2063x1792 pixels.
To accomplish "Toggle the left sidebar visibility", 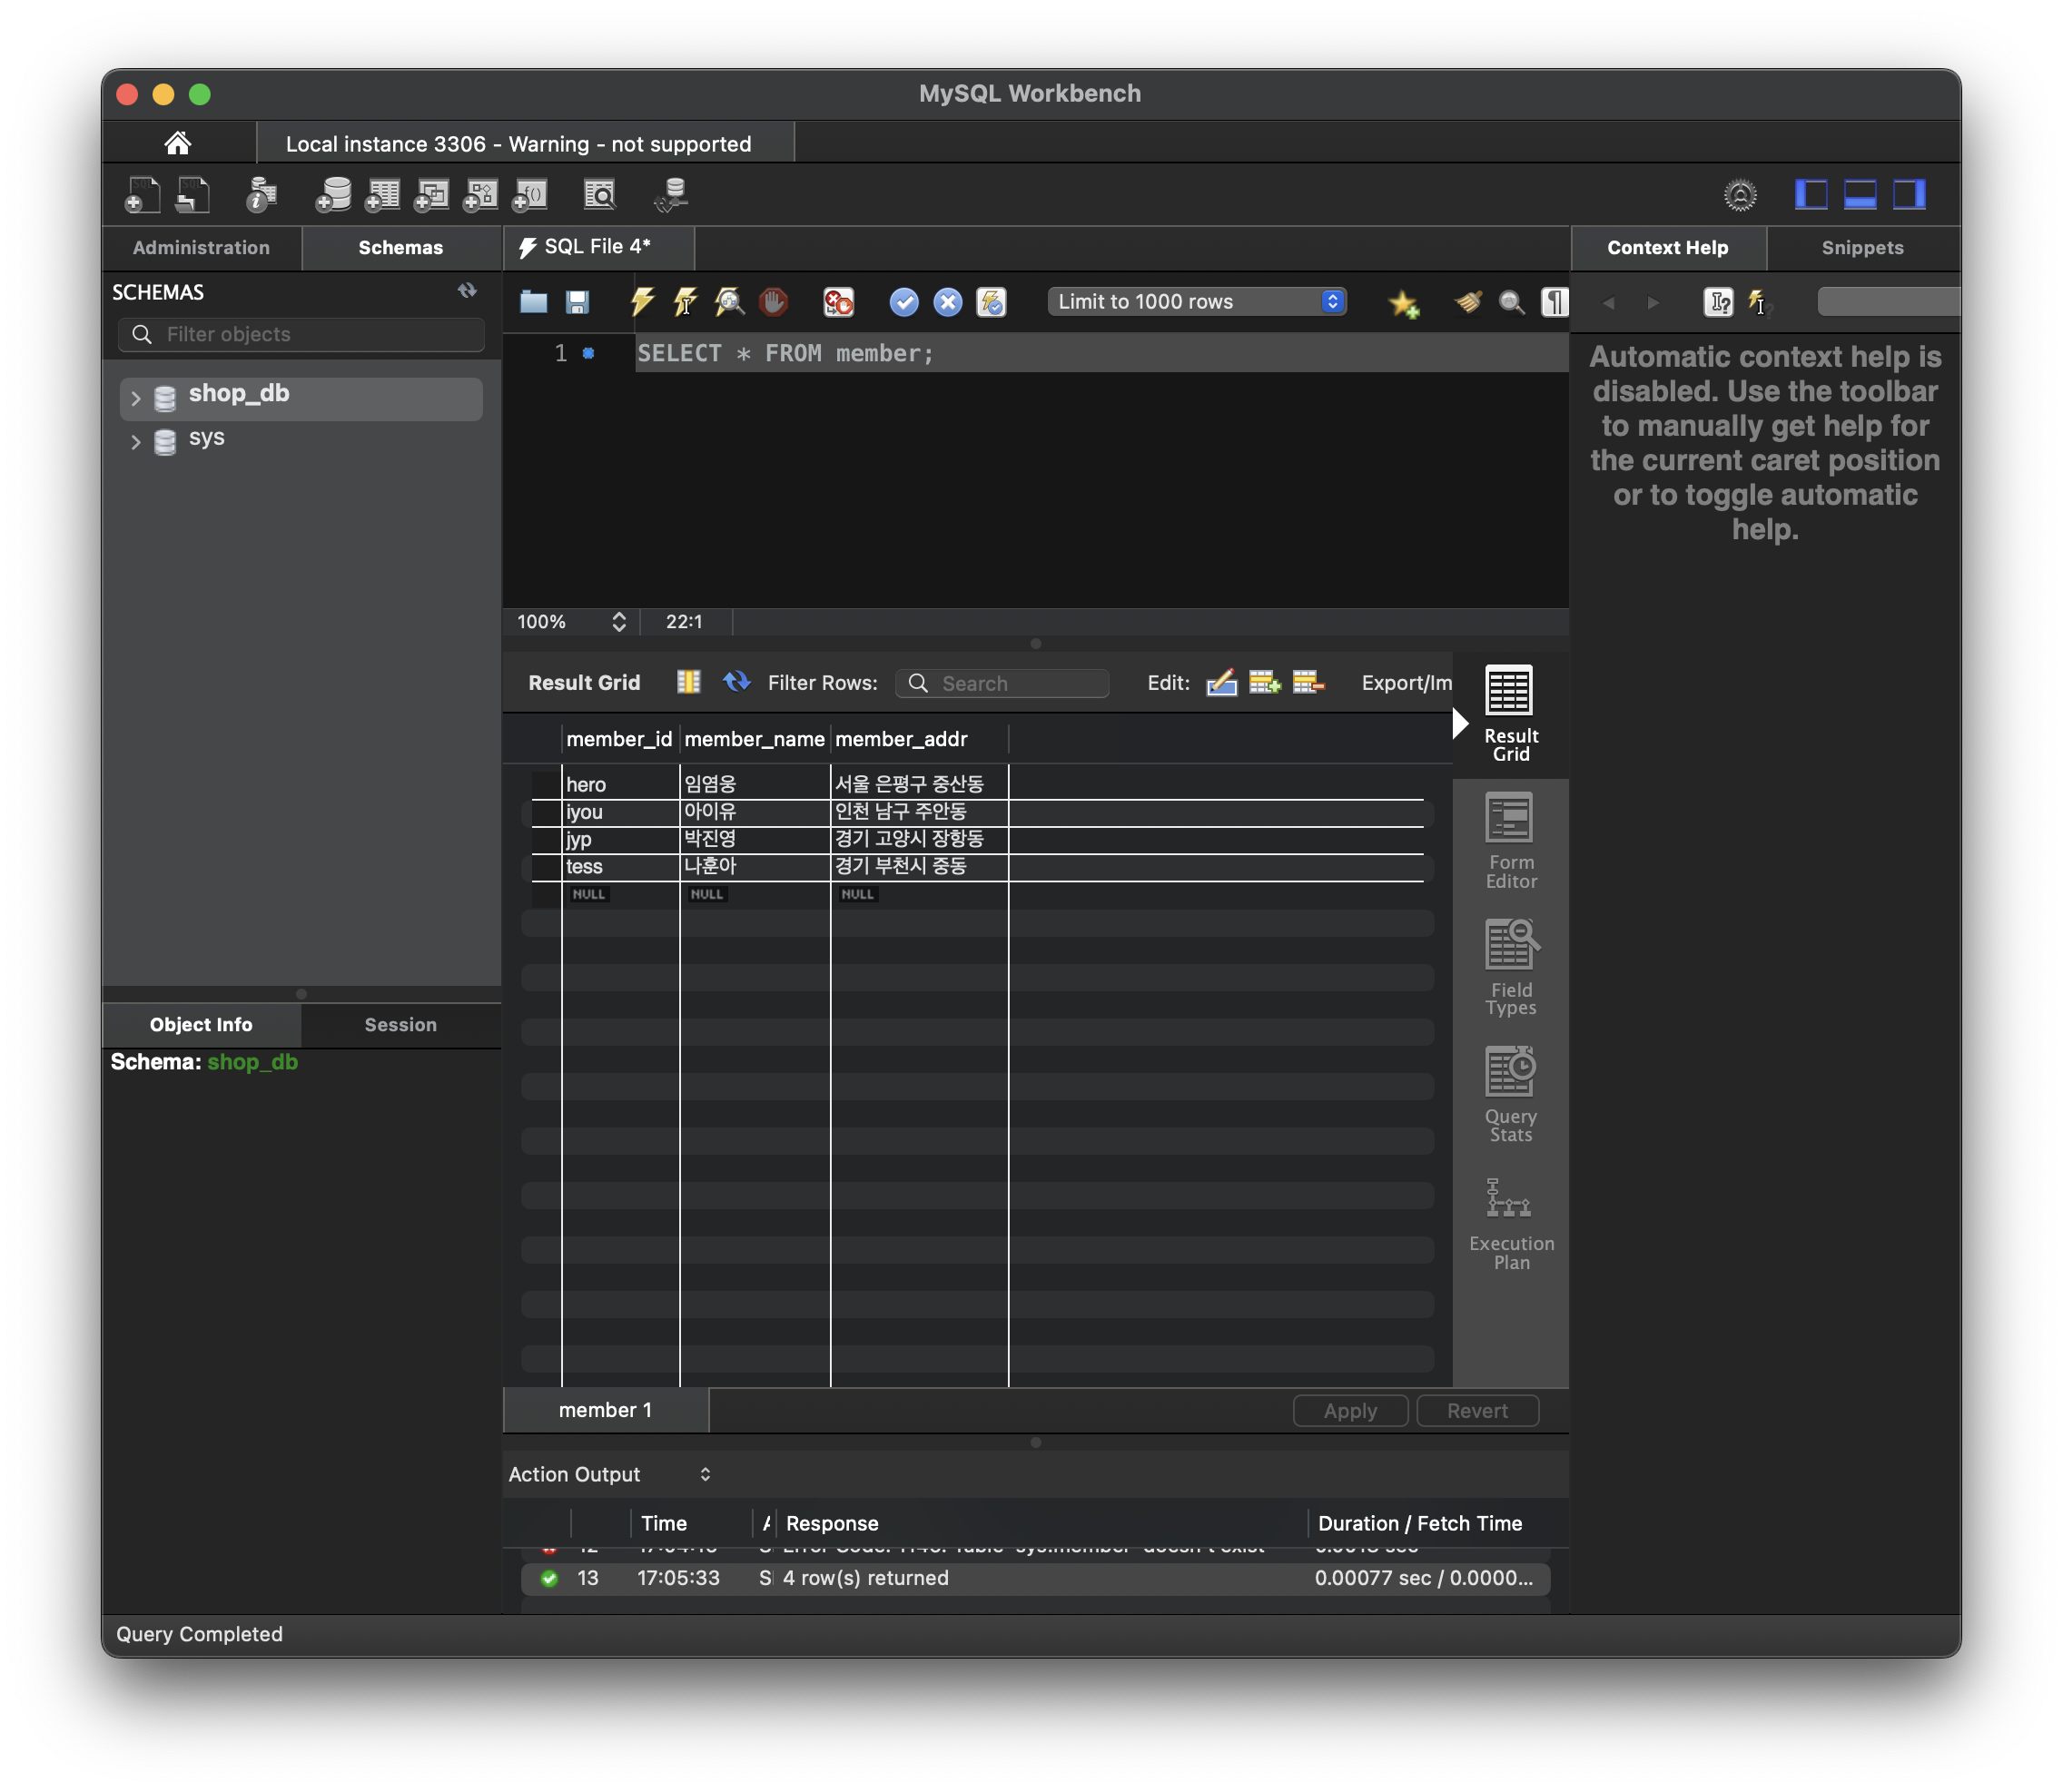I will (1811, 195).
